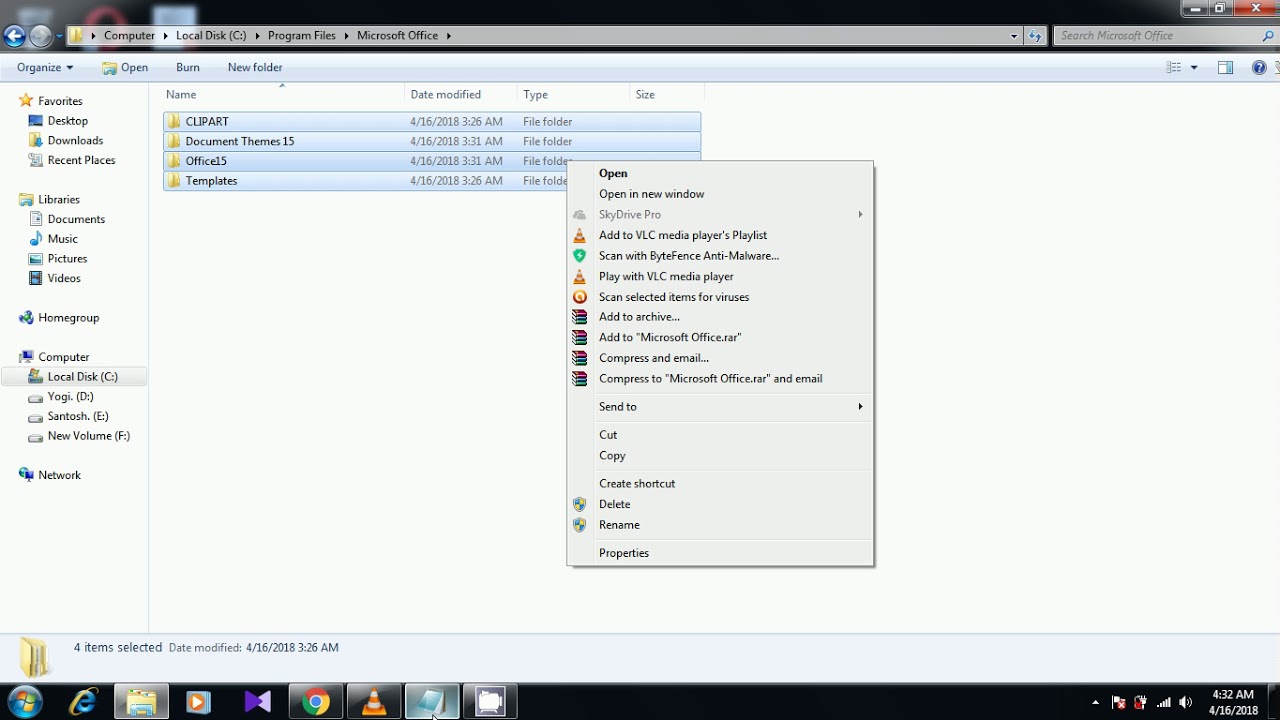Click the address bar refresh icon

coord(1036,35)
